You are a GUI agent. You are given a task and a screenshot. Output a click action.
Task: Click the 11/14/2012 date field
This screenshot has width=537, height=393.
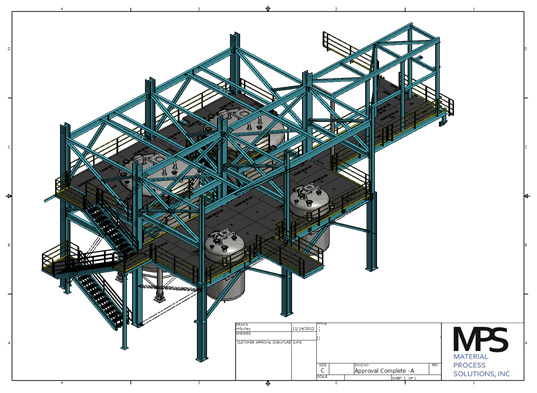click(x=303, y=328)
